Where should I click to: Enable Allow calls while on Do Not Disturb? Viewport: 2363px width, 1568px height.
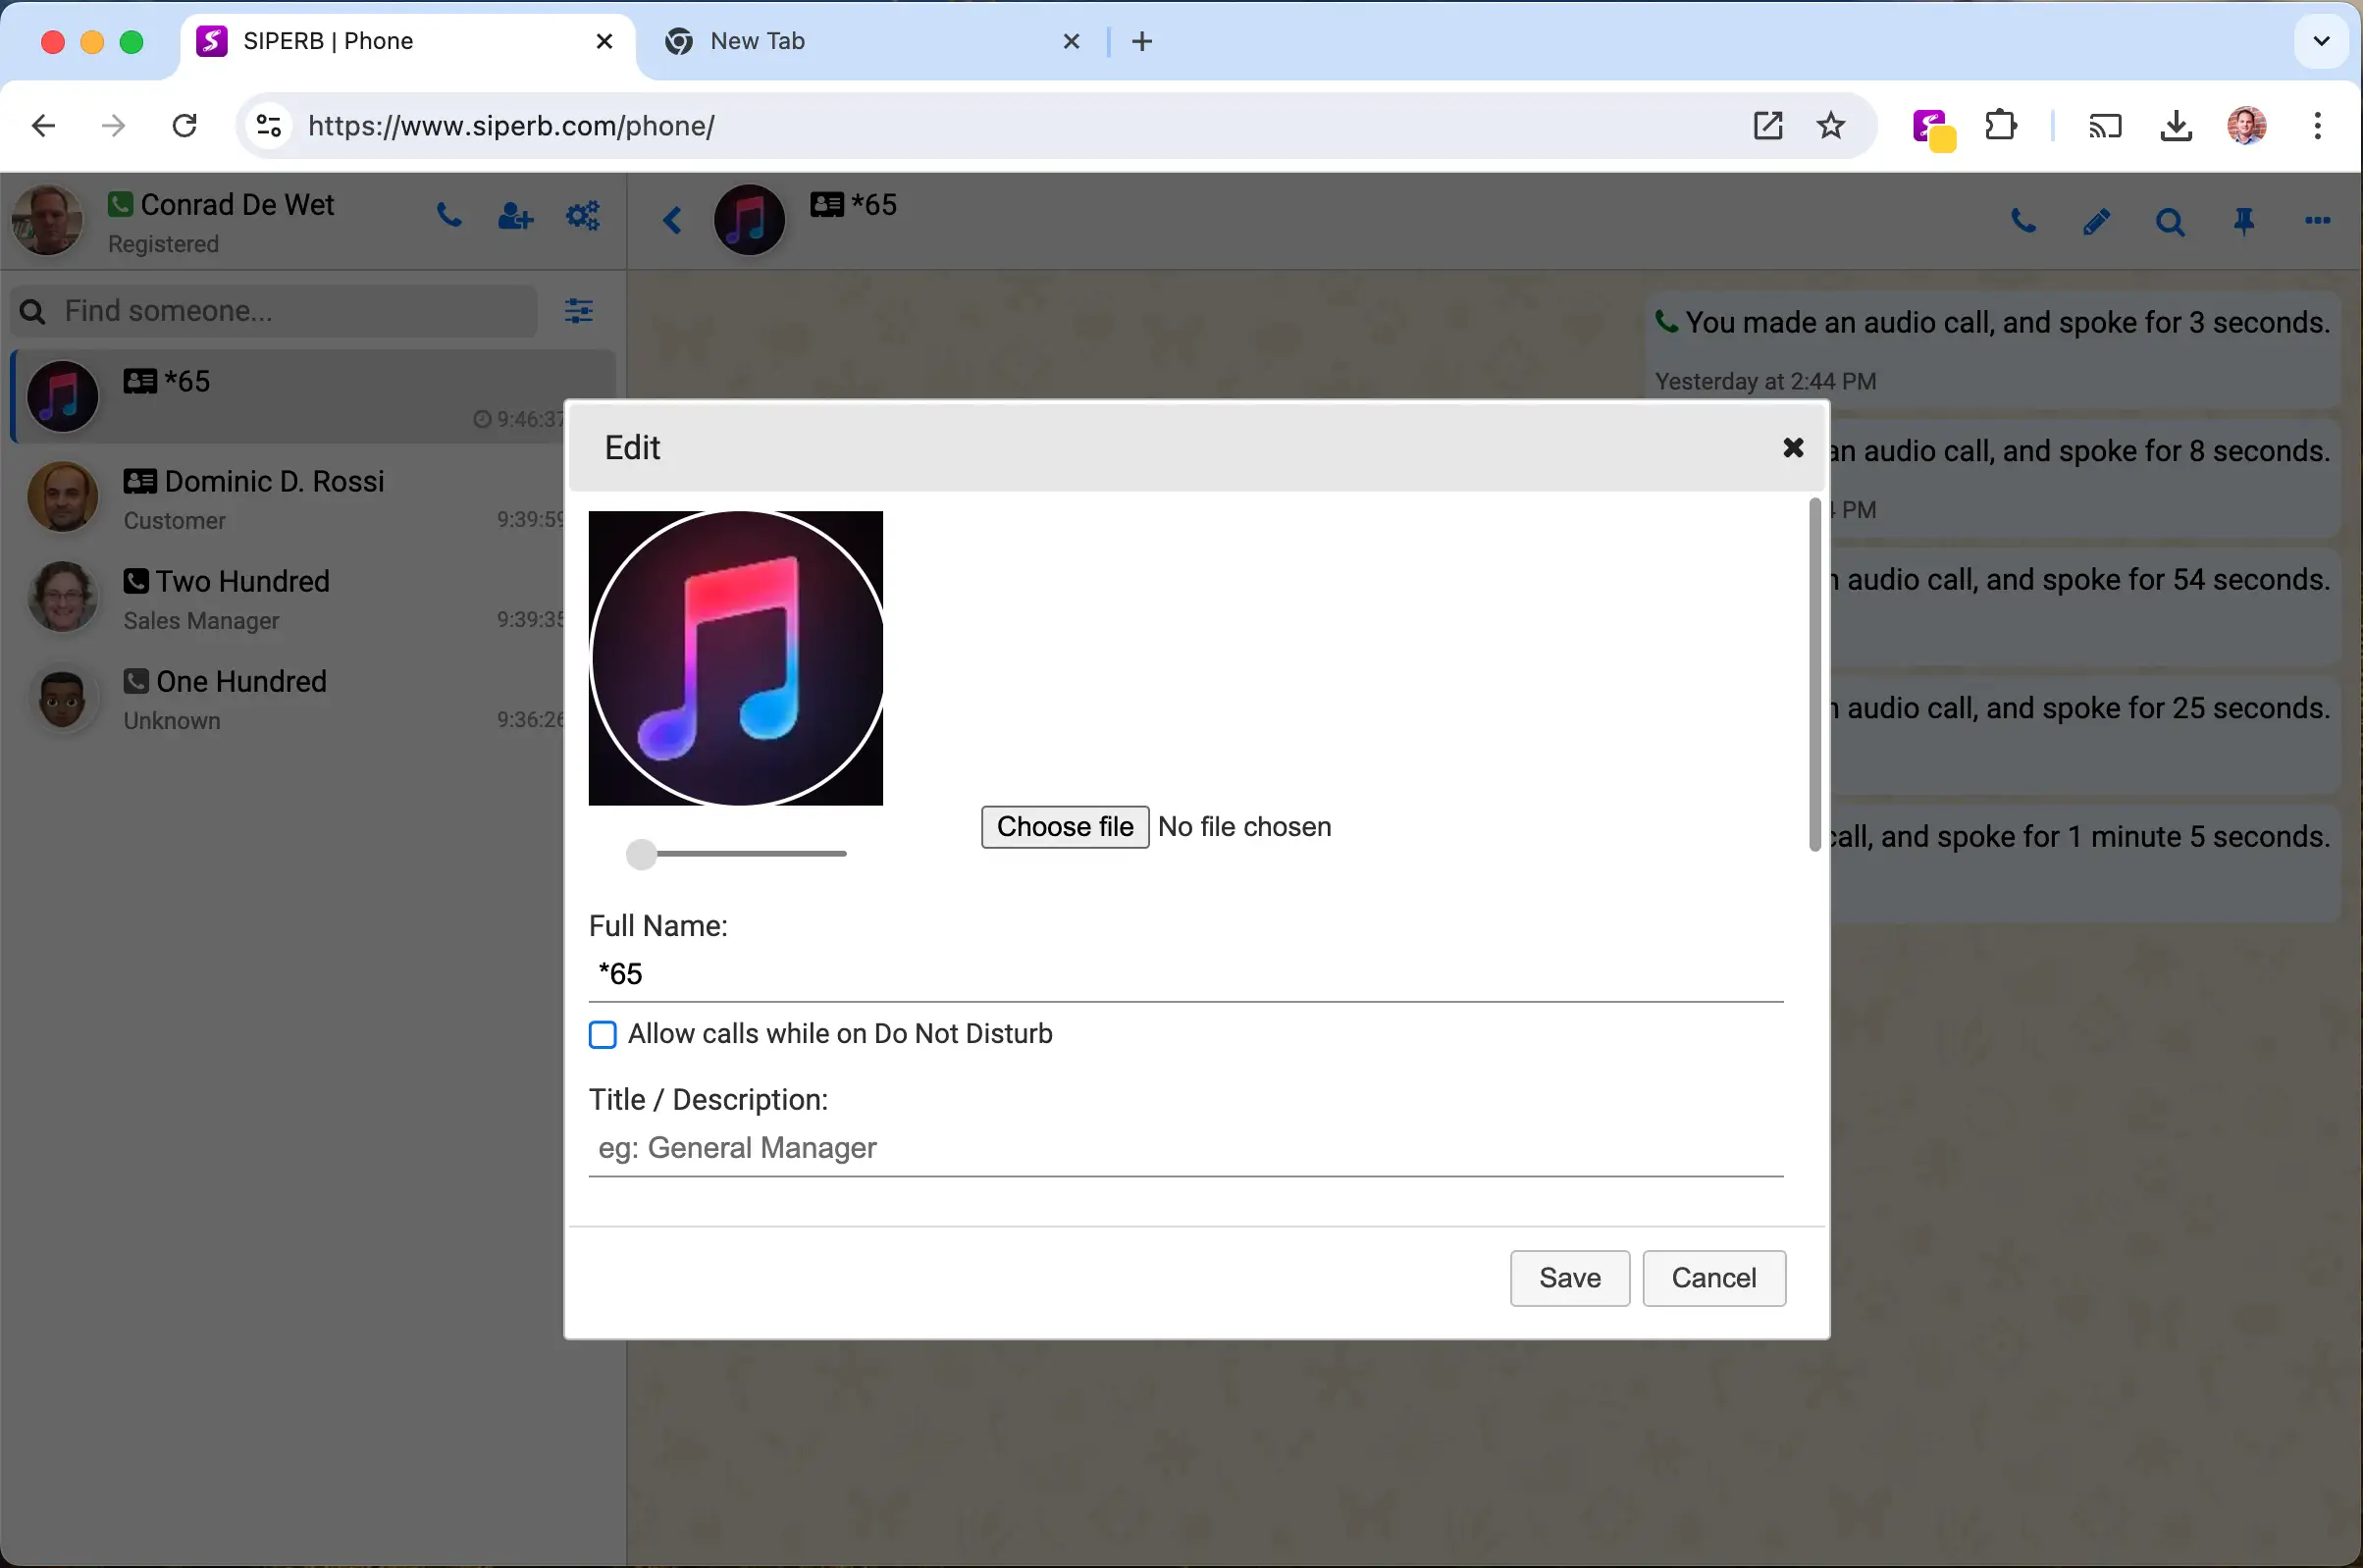pos(603,1034)
